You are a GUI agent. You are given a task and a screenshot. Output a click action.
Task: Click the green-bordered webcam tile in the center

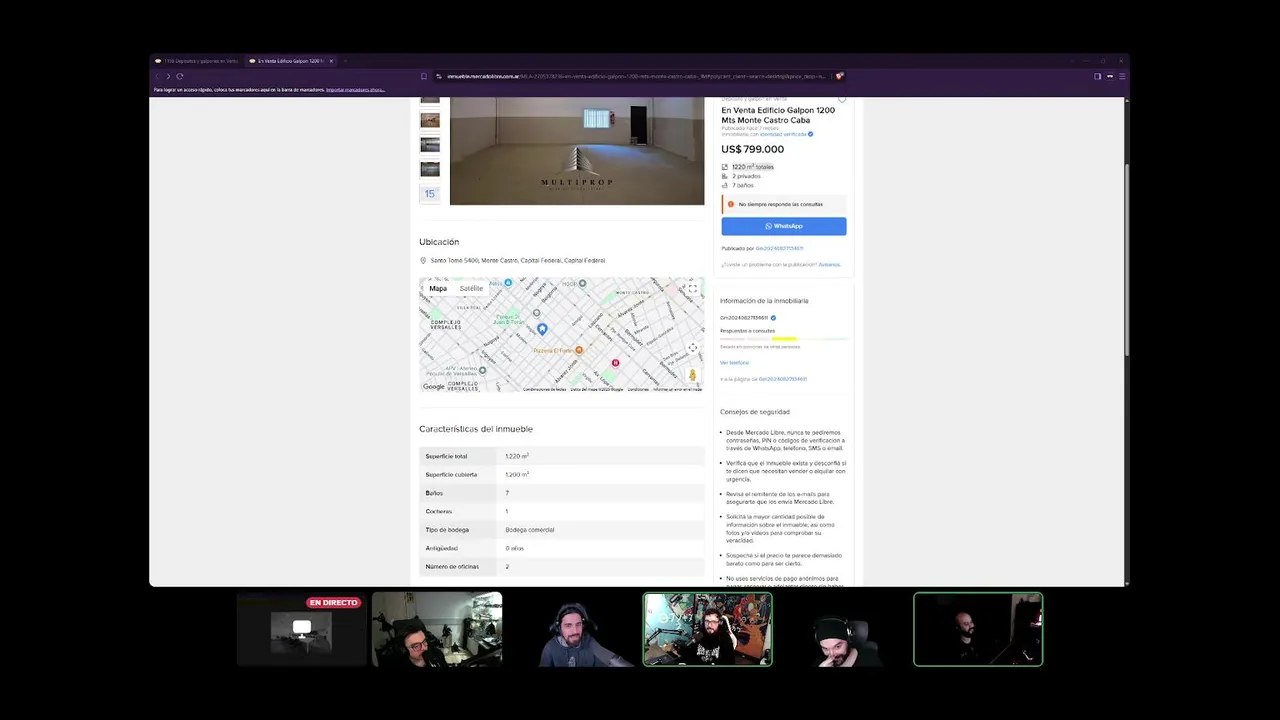pos(708,629)
